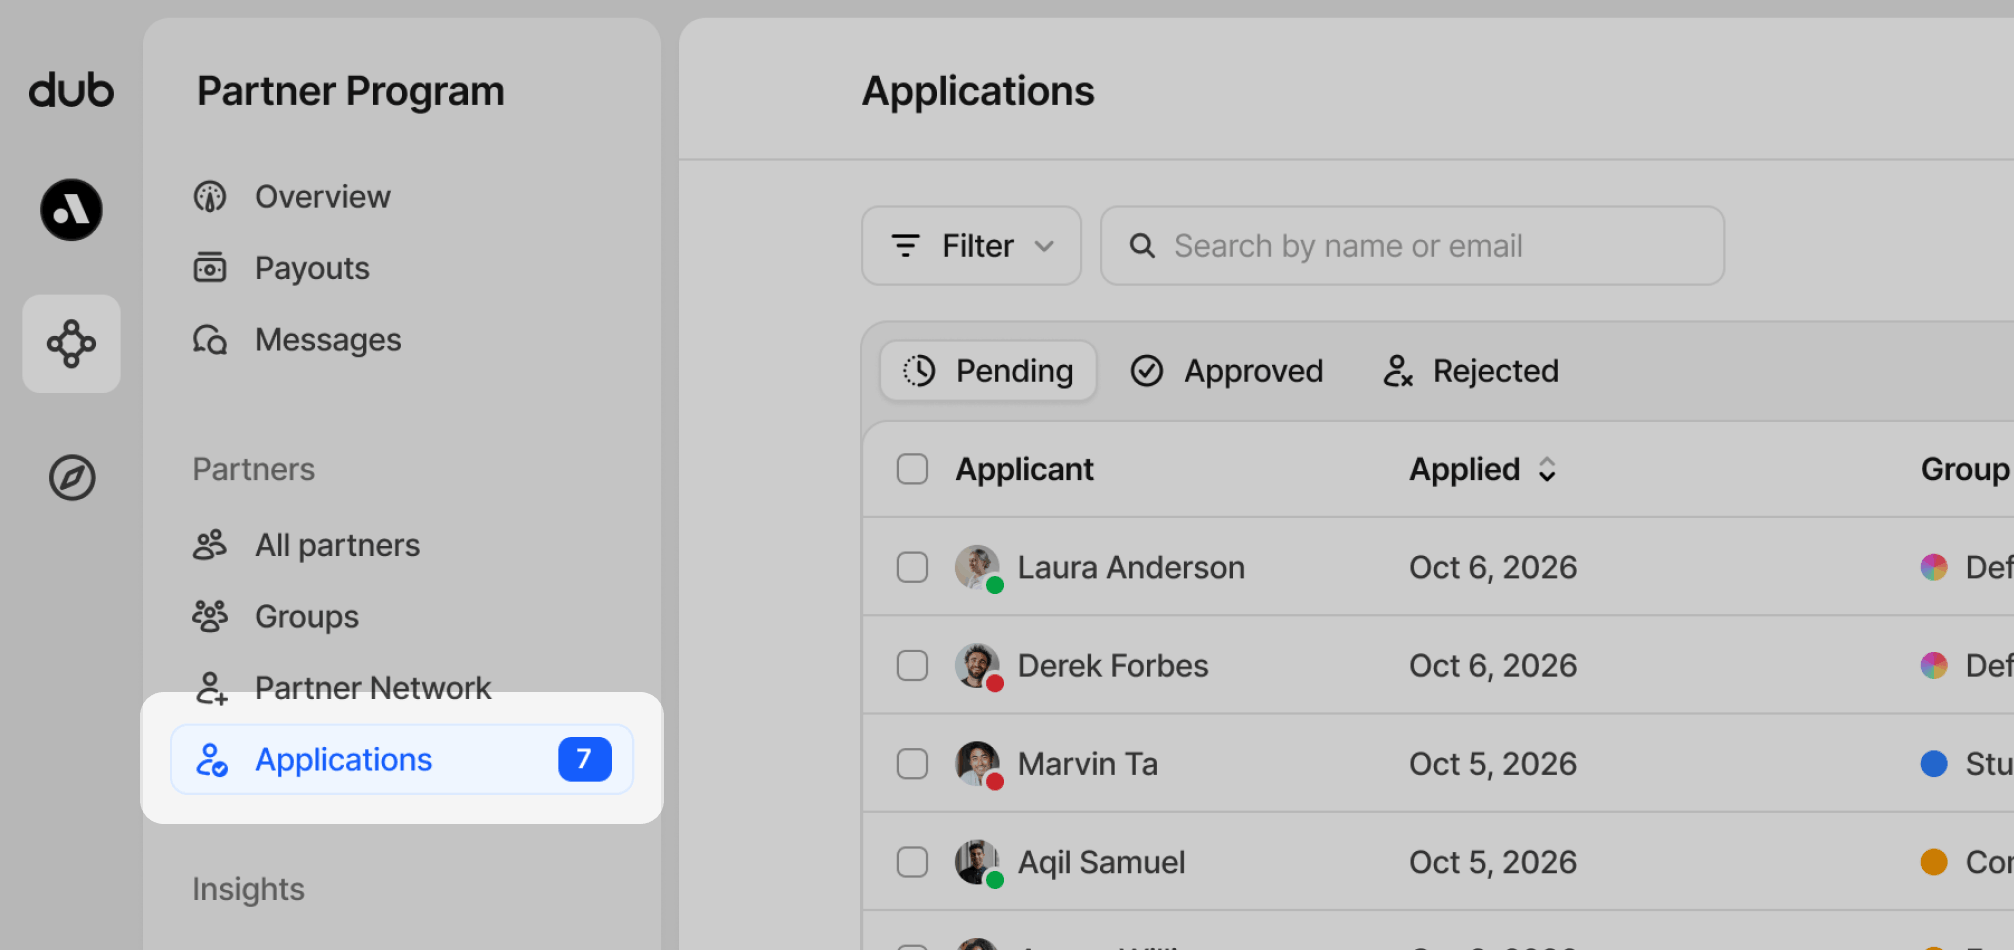
Task: Click the Applicant column header
Action: (x=1024, y=469)
